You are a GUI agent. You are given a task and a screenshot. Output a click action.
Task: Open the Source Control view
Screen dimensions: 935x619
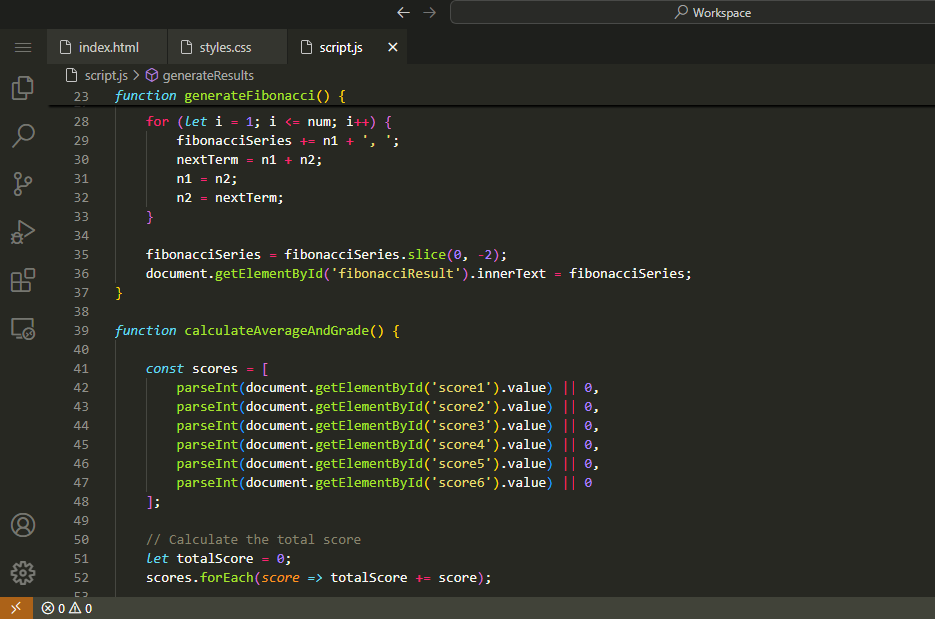coord(23,184)
